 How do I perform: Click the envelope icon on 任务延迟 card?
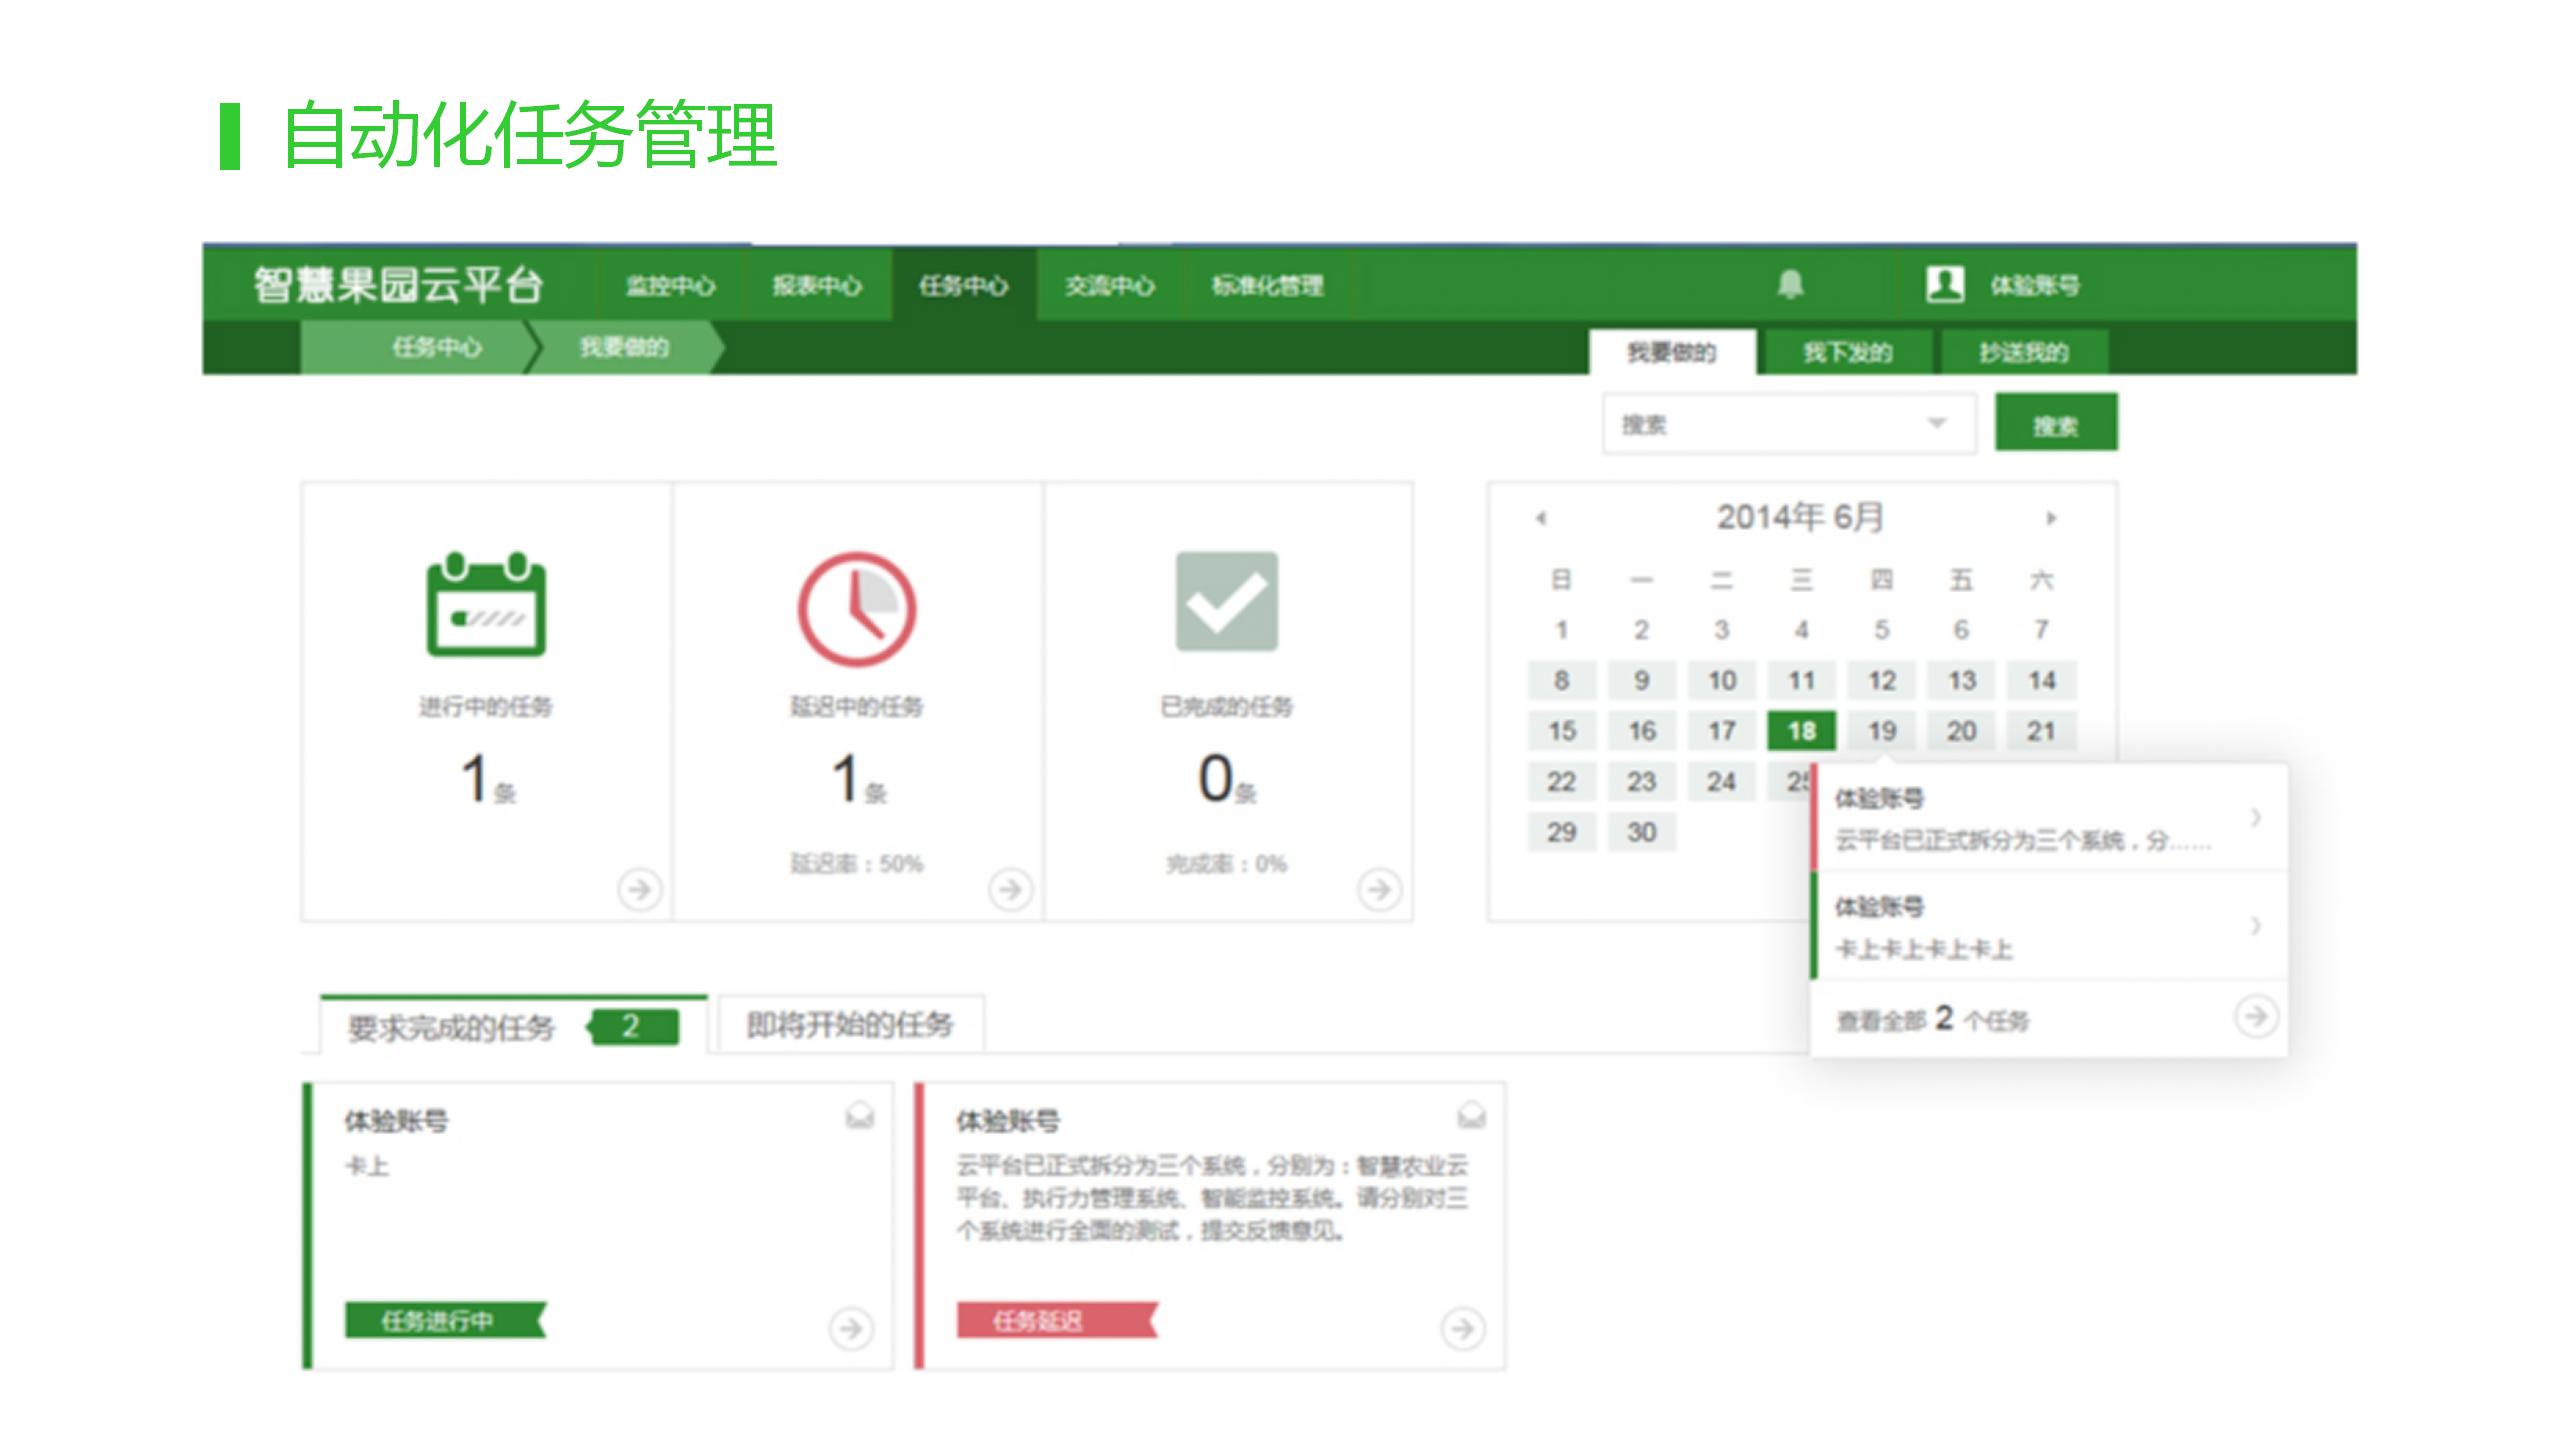pos(1471,1115)
